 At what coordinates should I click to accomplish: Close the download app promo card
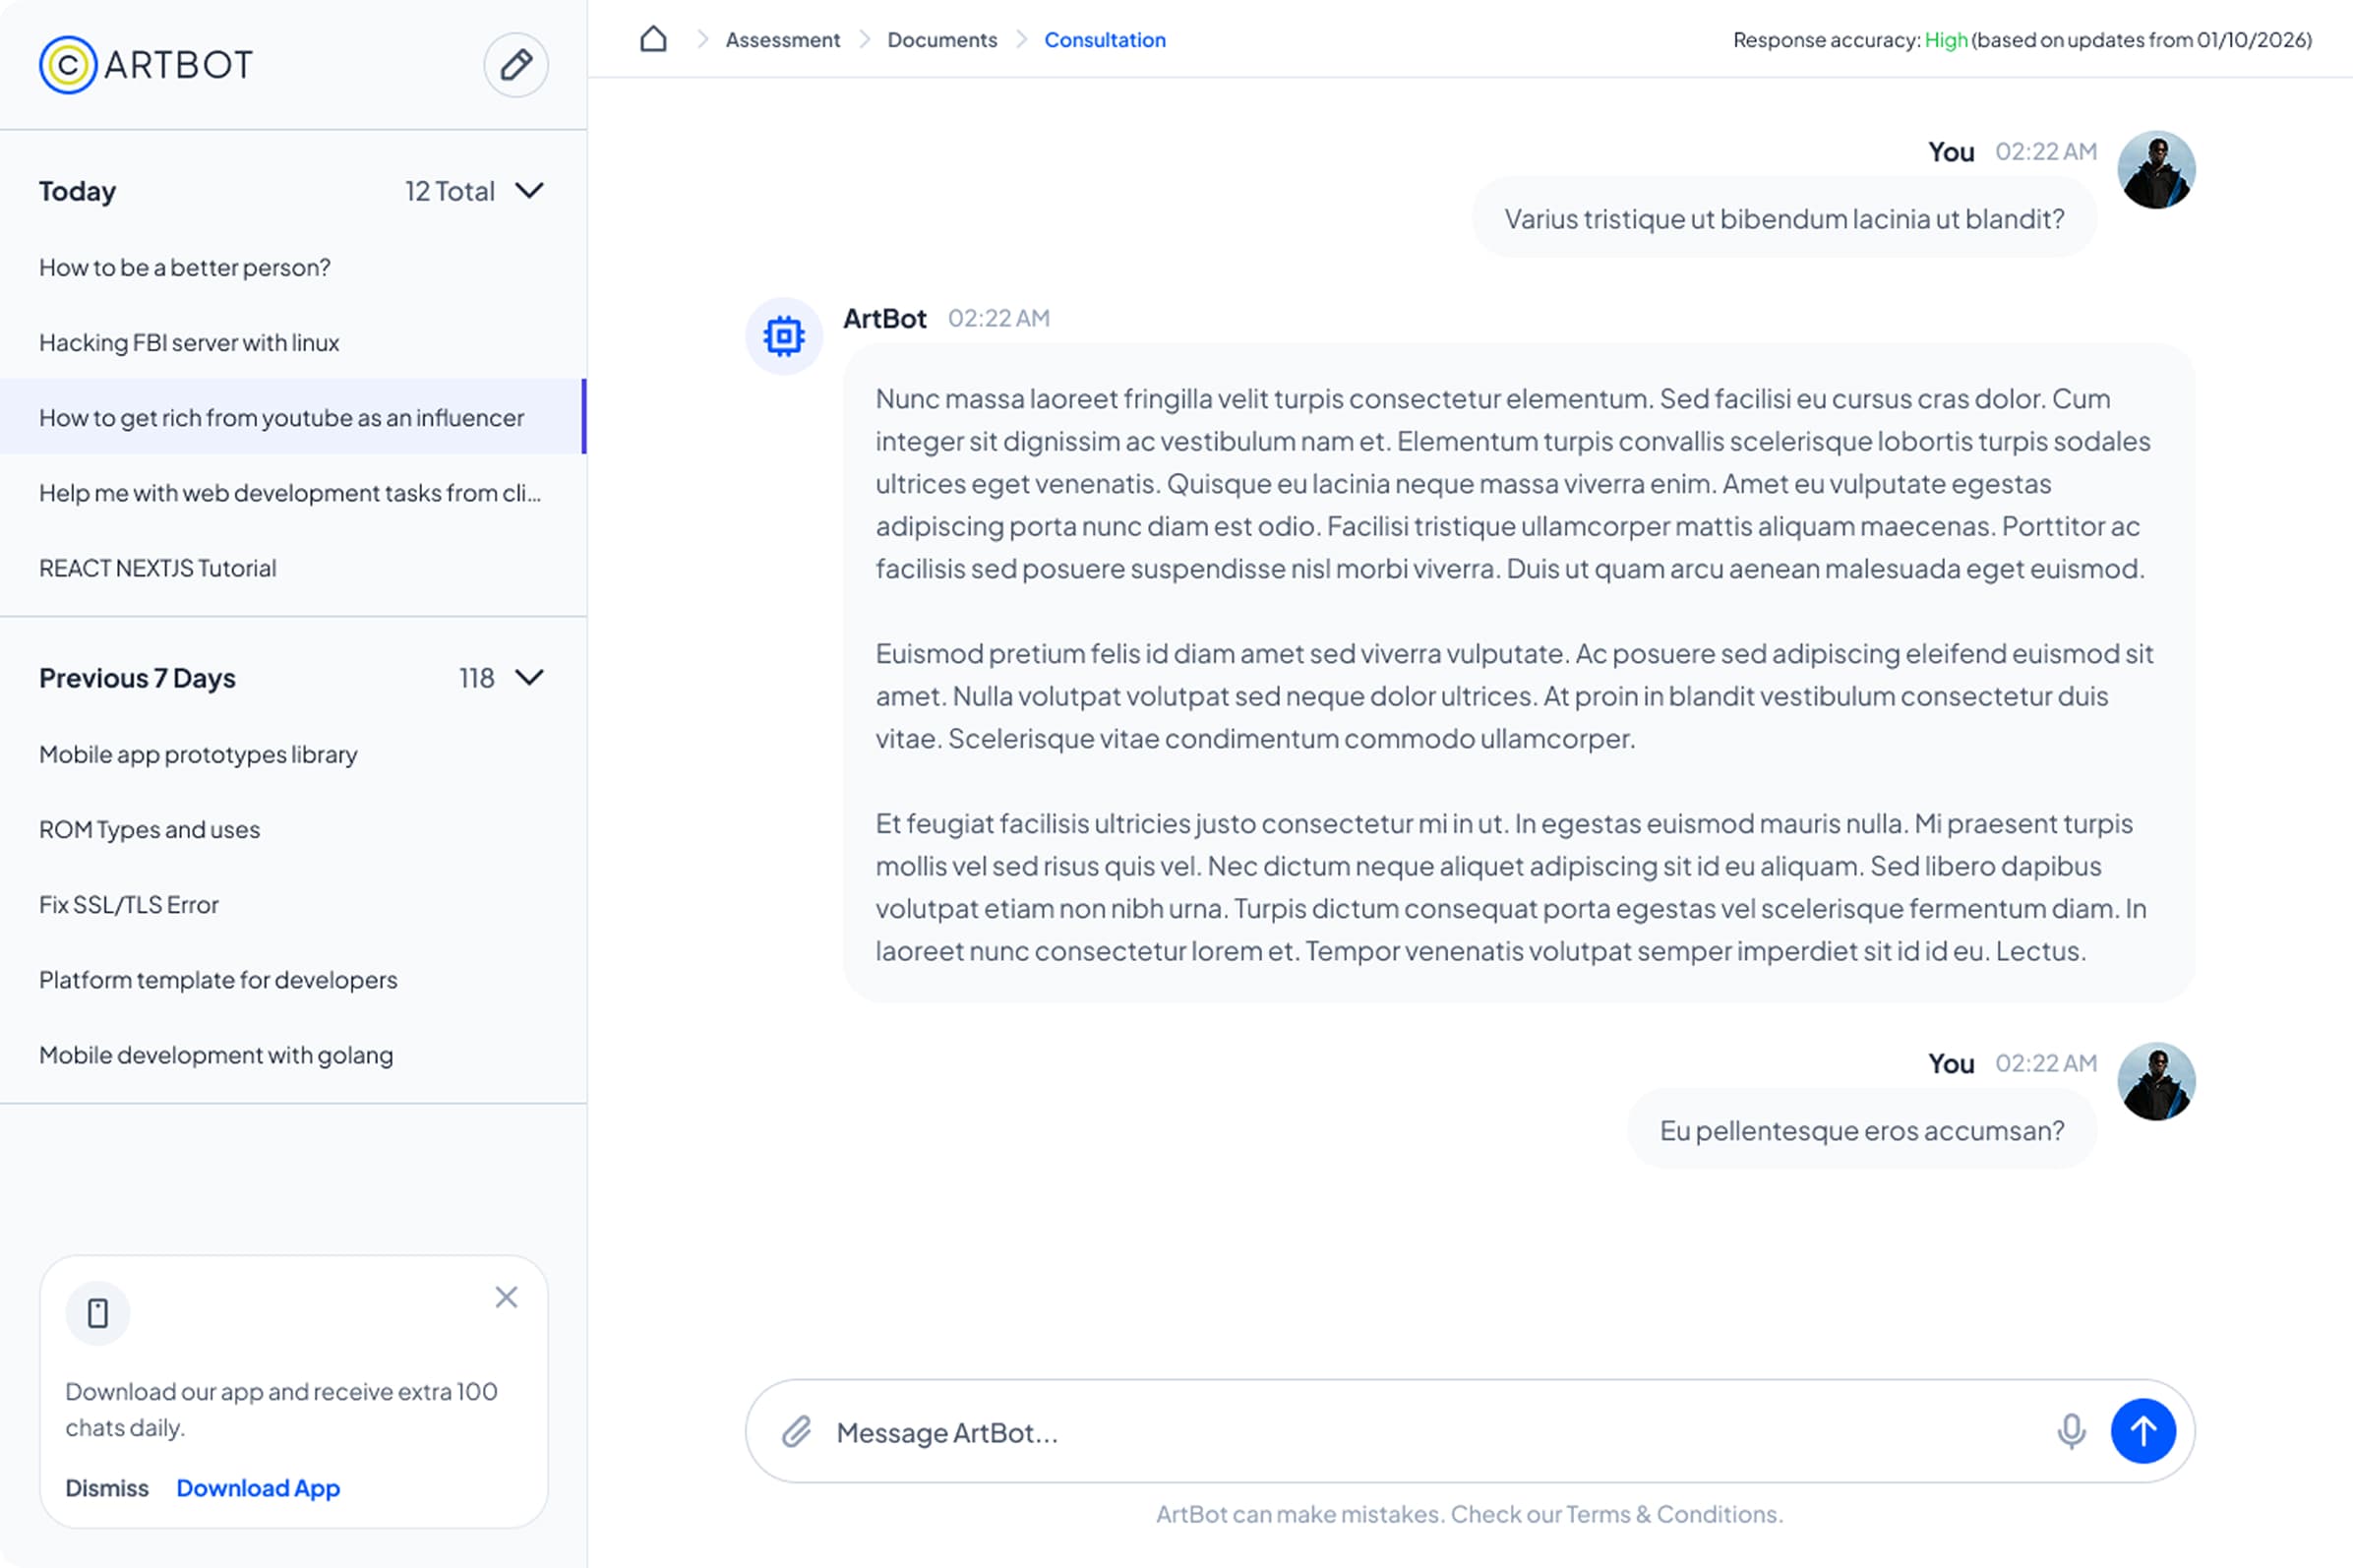click(x=506, y=1297)
